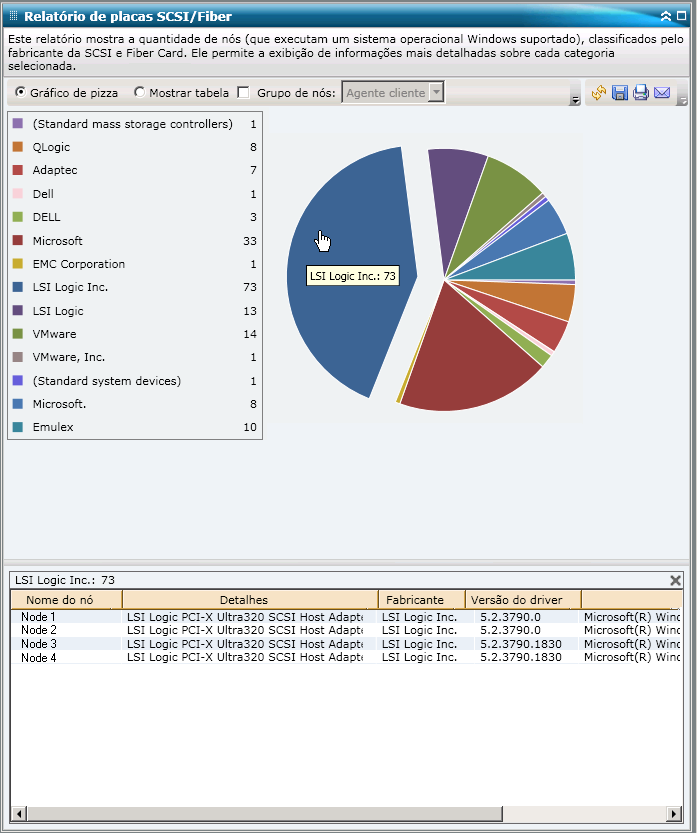Click the LSI Logic purple legend swatch
699x833 pixels.
[18, 310]
